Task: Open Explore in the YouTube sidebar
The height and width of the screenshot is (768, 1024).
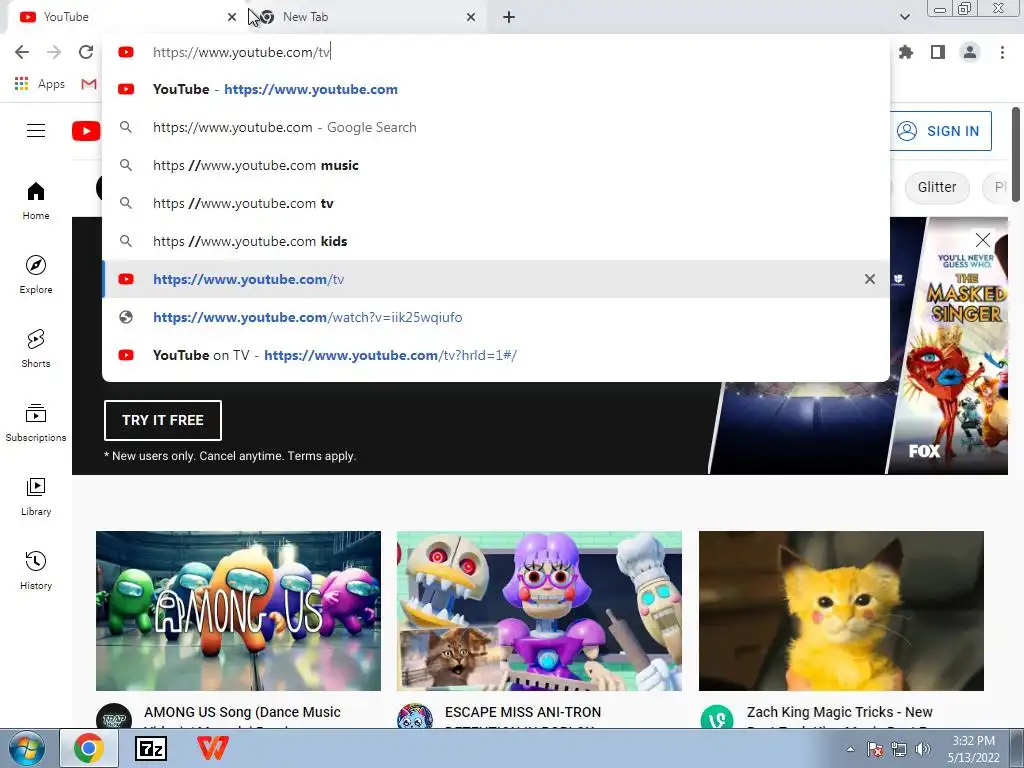Action: [x=36, y=274]
